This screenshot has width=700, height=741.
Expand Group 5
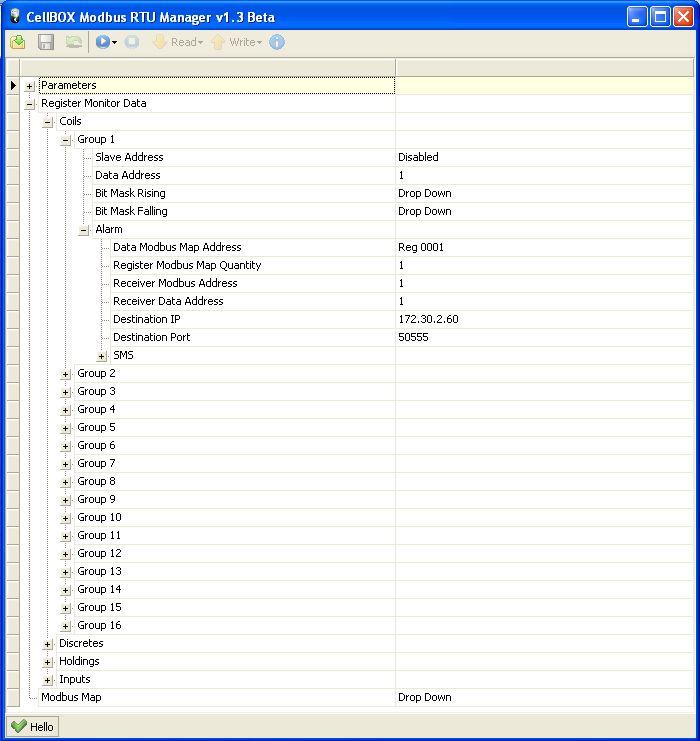[66, 428]
